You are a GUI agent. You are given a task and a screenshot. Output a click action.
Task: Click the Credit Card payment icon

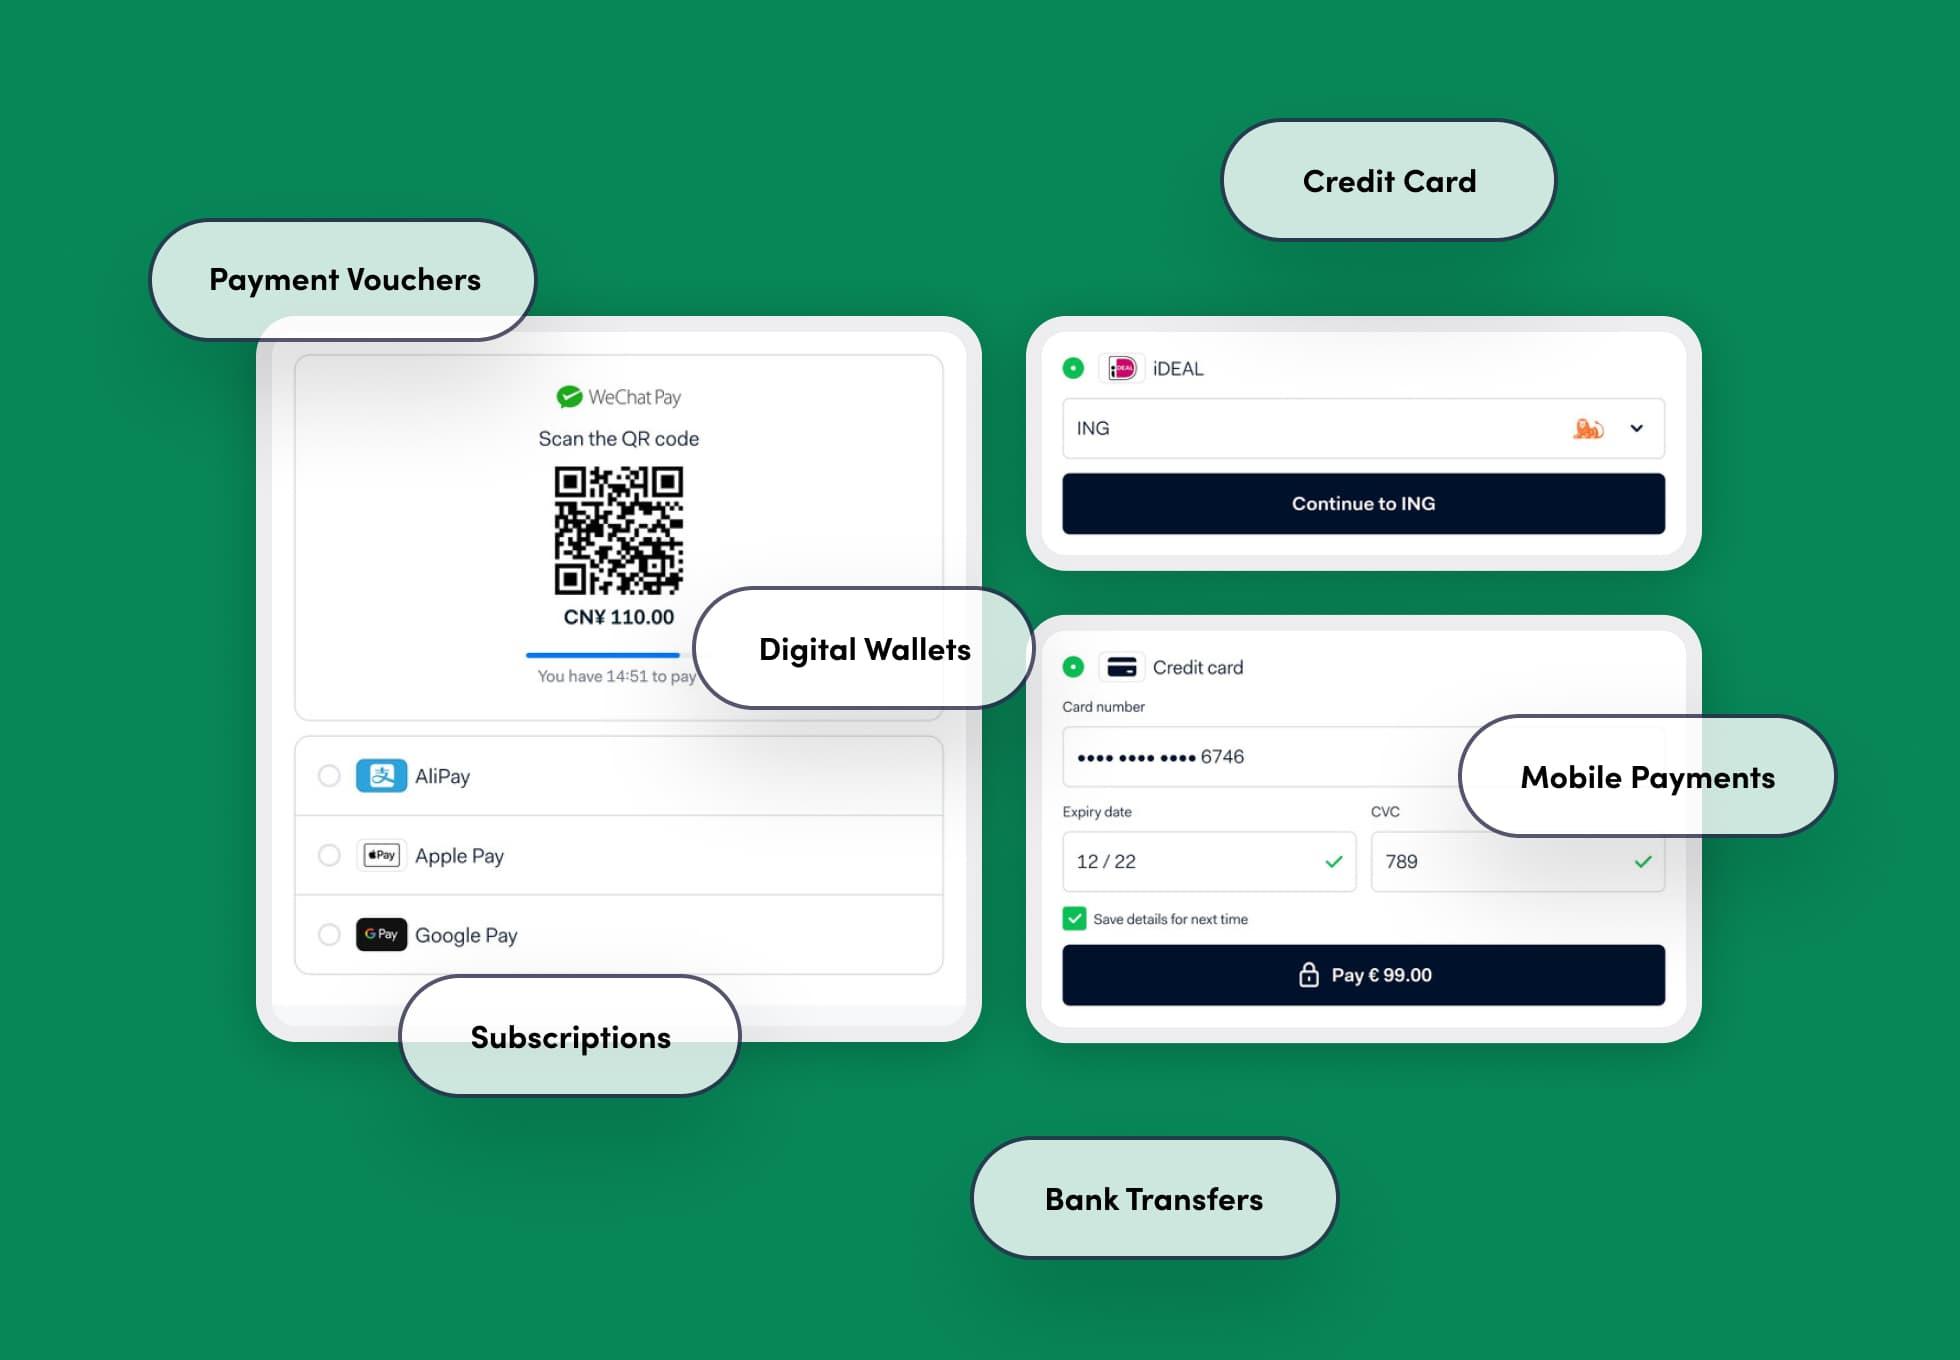coord(1121,666)
